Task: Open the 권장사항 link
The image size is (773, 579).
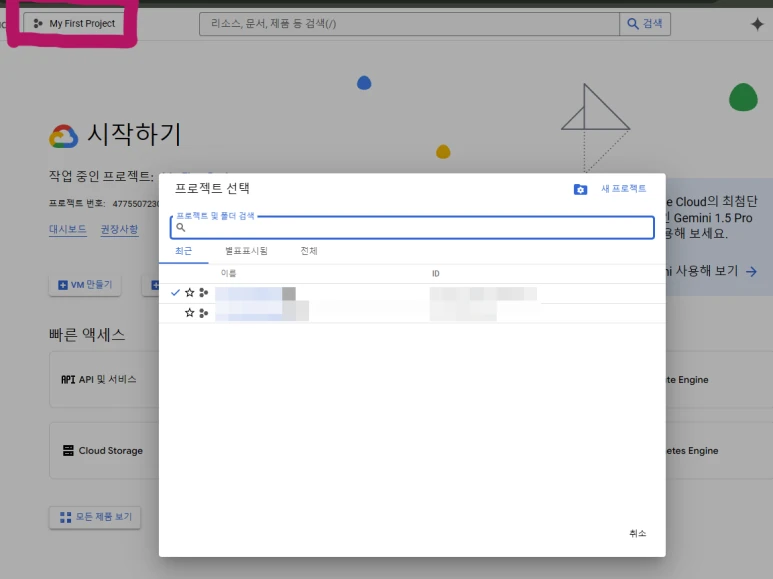Action: [119, 229]
